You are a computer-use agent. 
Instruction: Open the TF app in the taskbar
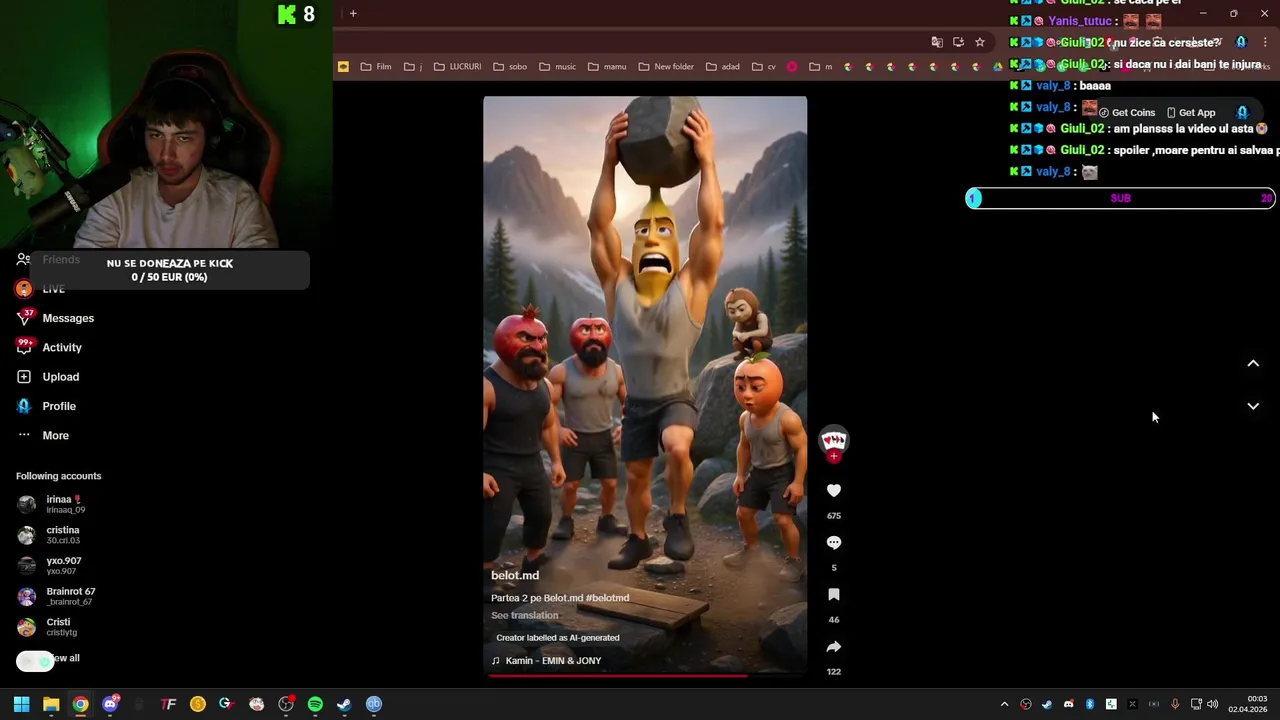(168, 704)
